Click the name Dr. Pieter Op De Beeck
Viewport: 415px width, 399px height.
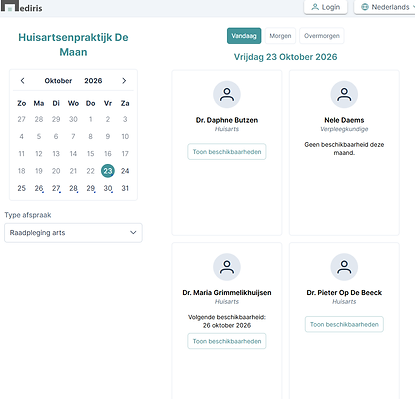(x=344, y=292)
